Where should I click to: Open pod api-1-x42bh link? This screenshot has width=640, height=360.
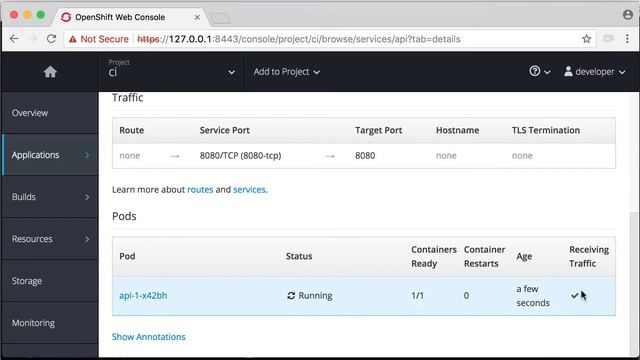143,296
